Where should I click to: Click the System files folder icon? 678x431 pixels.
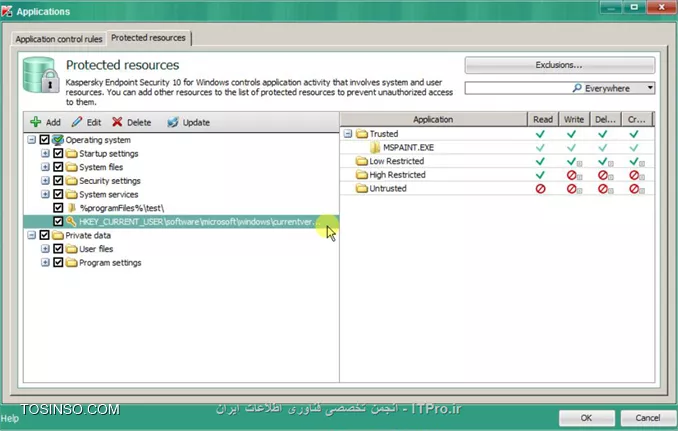(x=72, y=167)
